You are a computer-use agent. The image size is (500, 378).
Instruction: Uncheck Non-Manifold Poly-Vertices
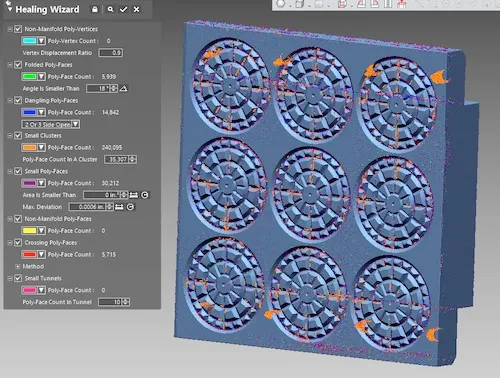coord(18,29)
